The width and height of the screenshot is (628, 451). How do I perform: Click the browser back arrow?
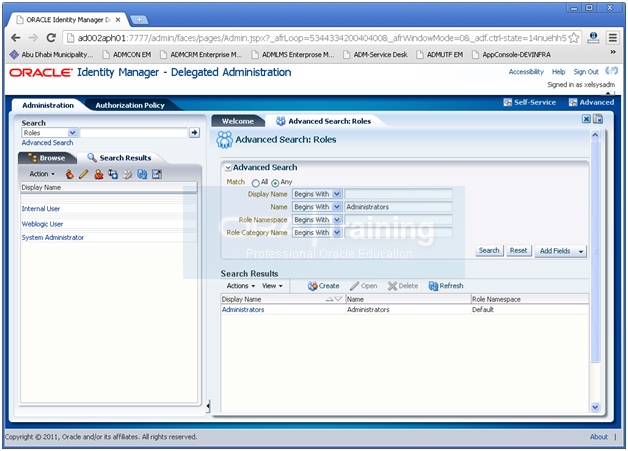click(x=16, y=38)
